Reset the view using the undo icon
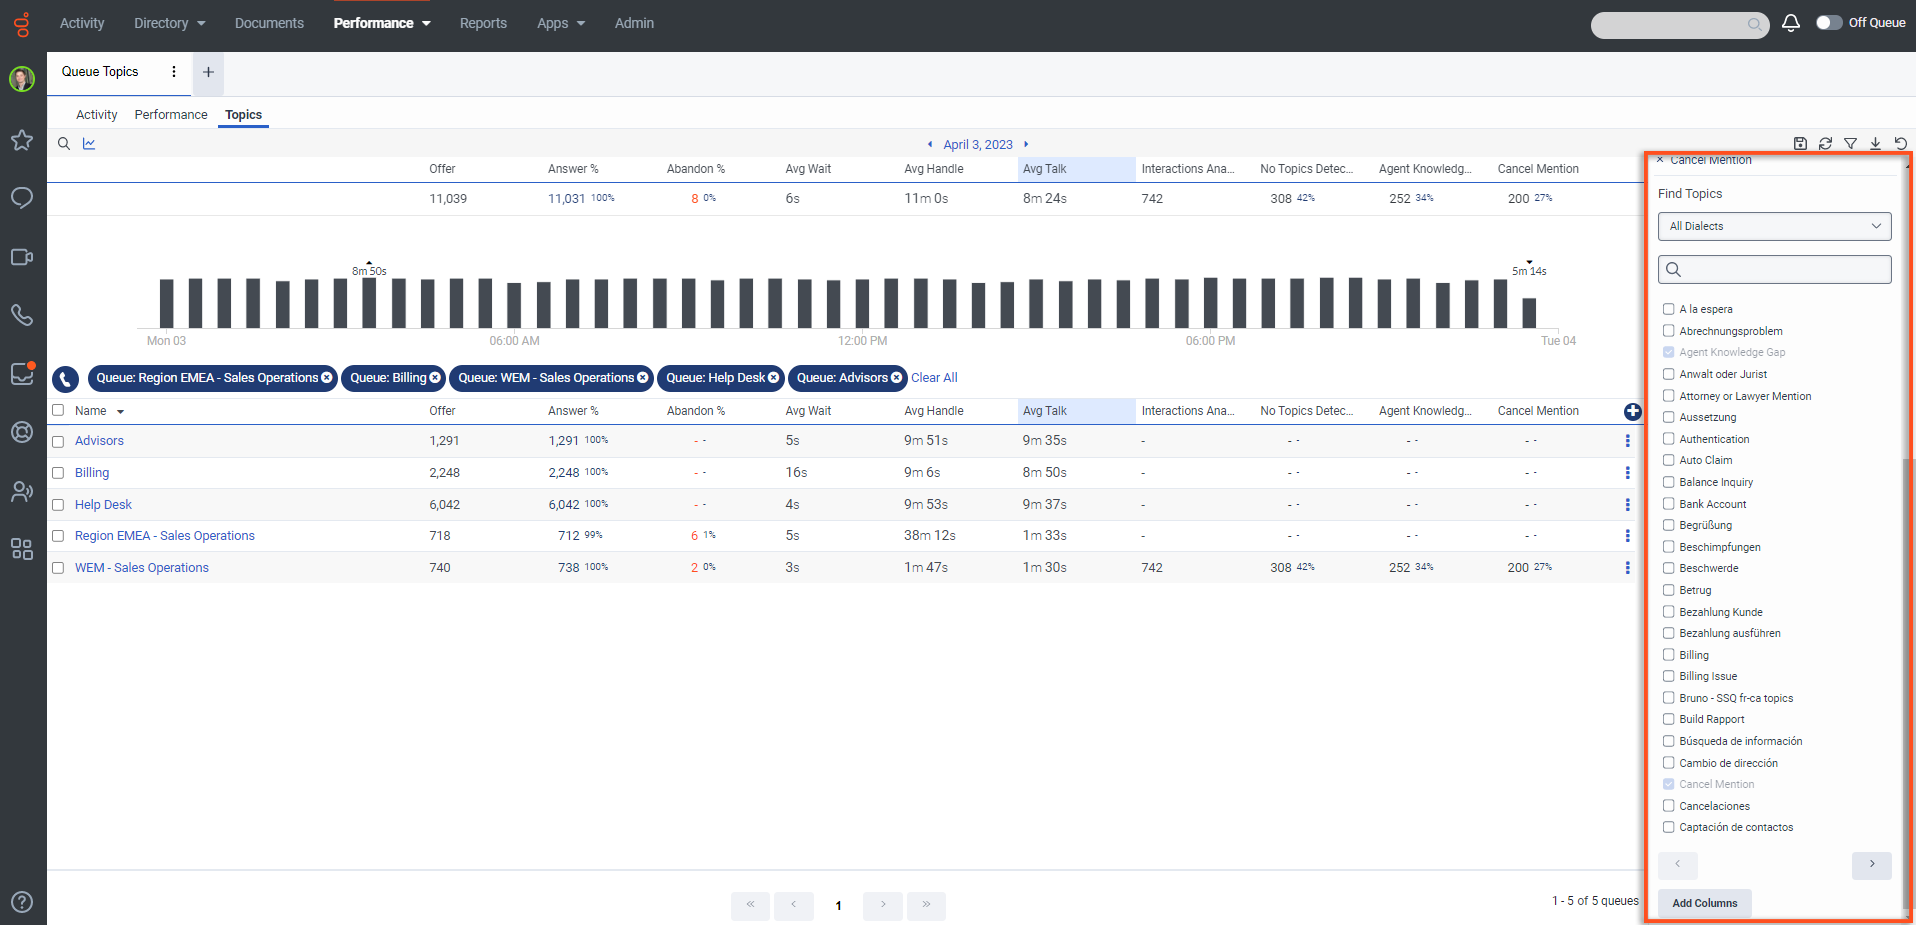This screenshot has height=925, width=1916. point(1901,143)
